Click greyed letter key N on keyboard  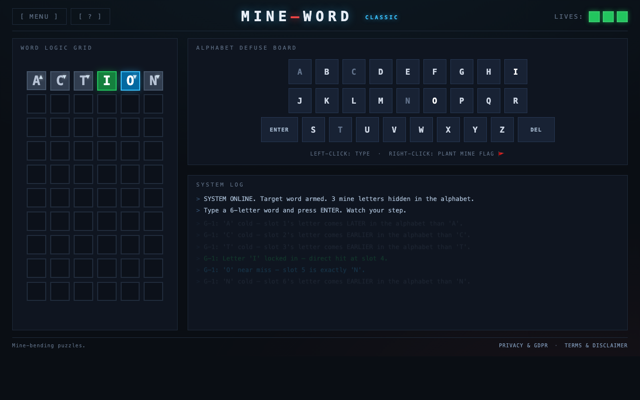[x=408, y=100]
